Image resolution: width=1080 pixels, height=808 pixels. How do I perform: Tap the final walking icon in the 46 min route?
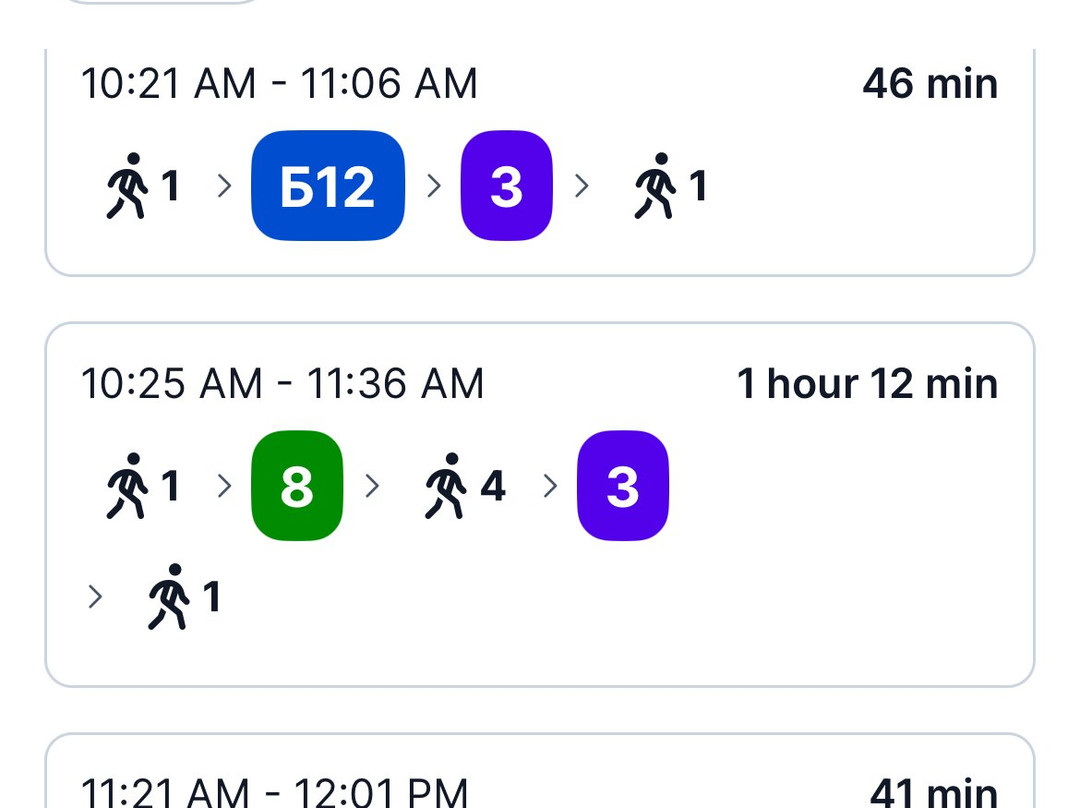pyautogui.click(x=655, y=186)
